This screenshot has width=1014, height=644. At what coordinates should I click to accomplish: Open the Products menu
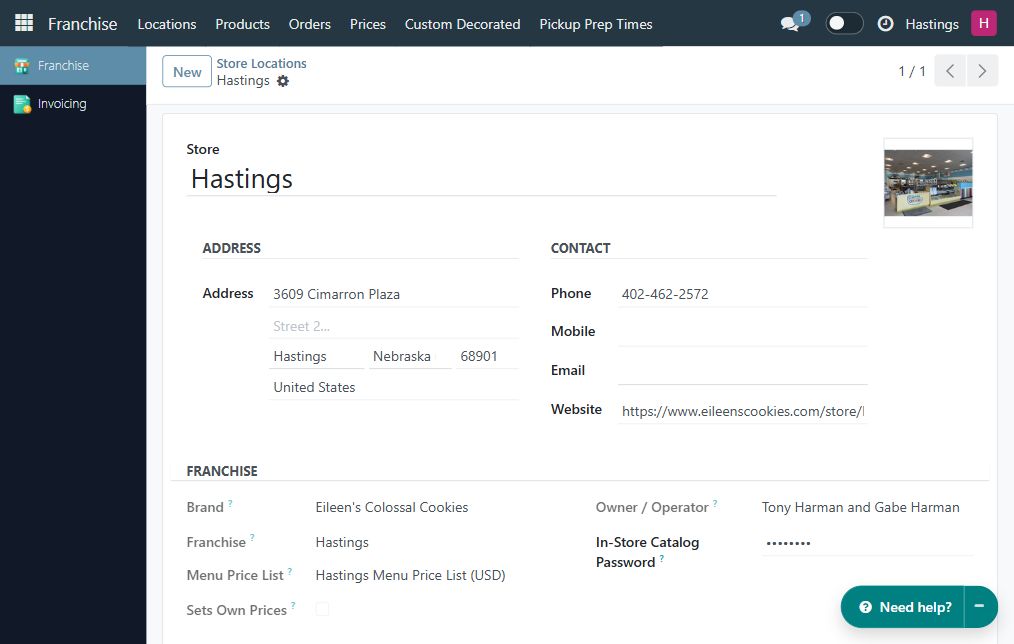(x=243, y=24)
